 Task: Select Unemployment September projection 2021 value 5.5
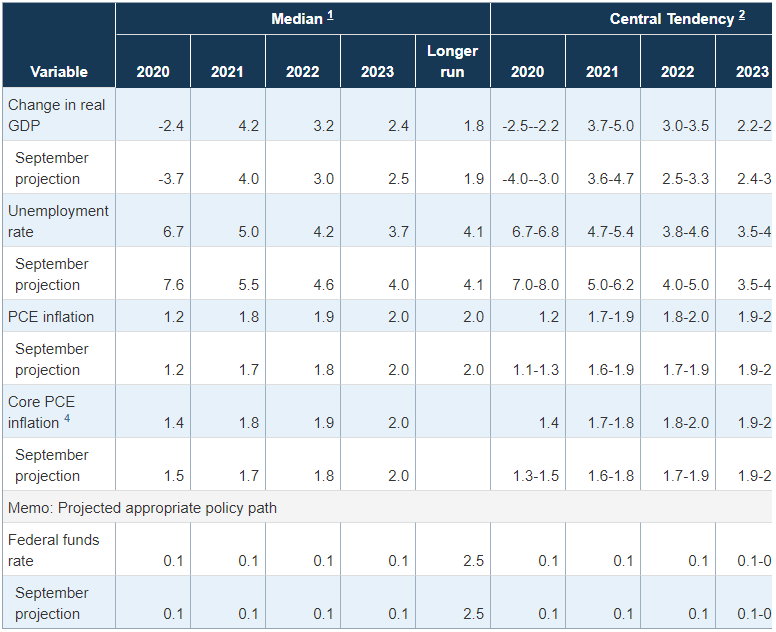pos(248,285)
